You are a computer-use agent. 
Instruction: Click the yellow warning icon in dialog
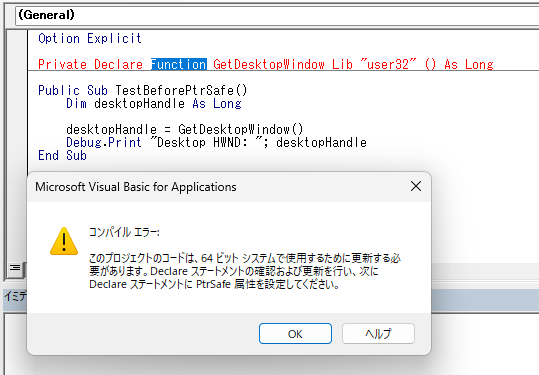(64, 241)
